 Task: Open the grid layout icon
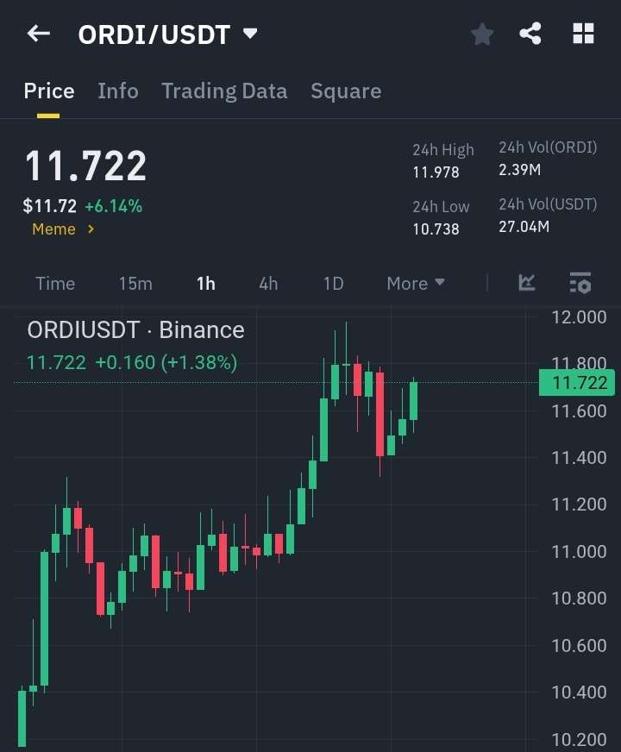click(x=583, y=34)
